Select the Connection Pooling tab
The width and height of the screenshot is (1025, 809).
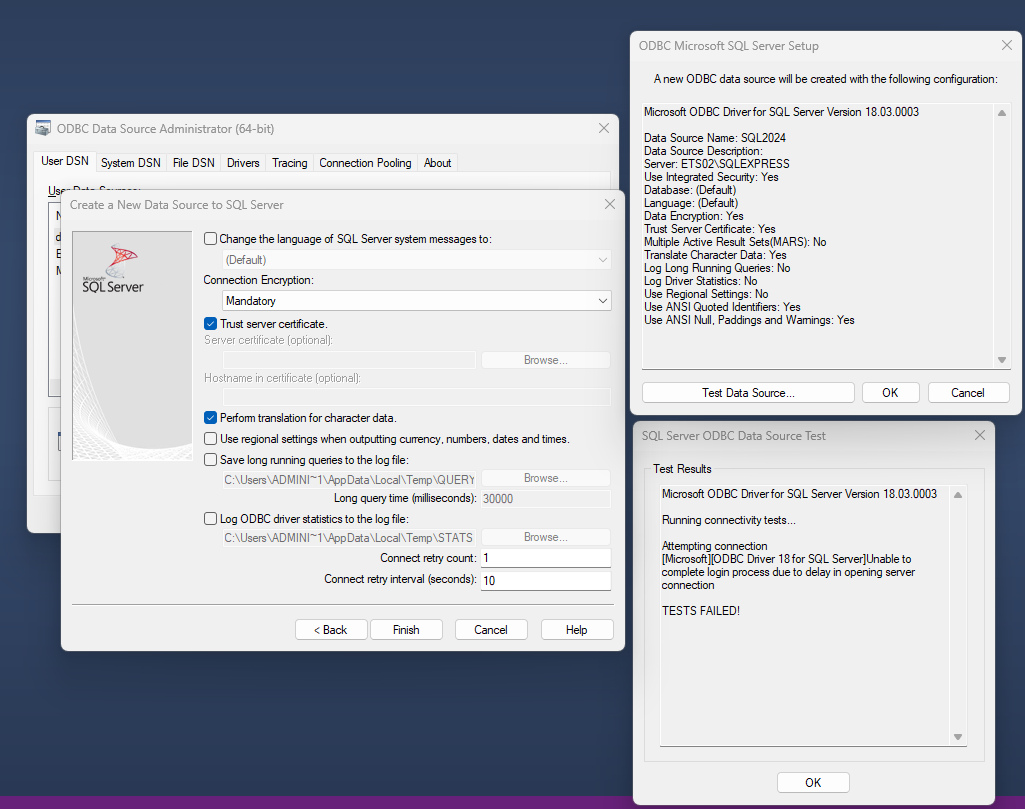pyautogui.click(x=365, y=163)
